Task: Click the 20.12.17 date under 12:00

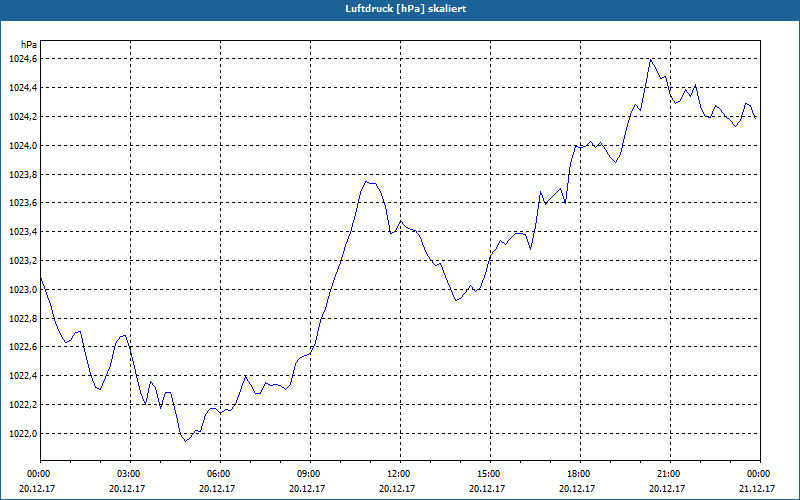Action: point(397,488)
